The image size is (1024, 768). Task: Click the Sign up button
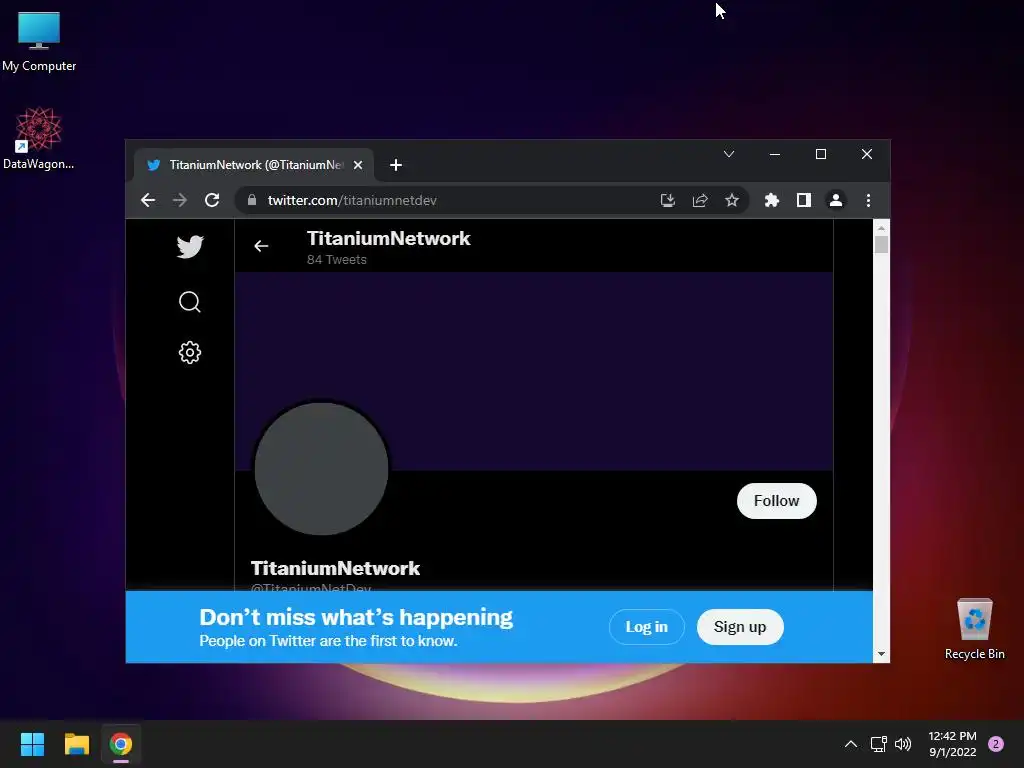(x=740, y=627)
